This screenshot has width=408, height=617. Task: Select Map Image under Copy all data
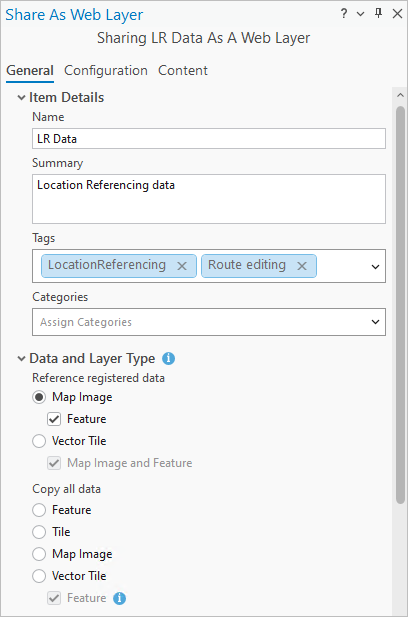39,554
